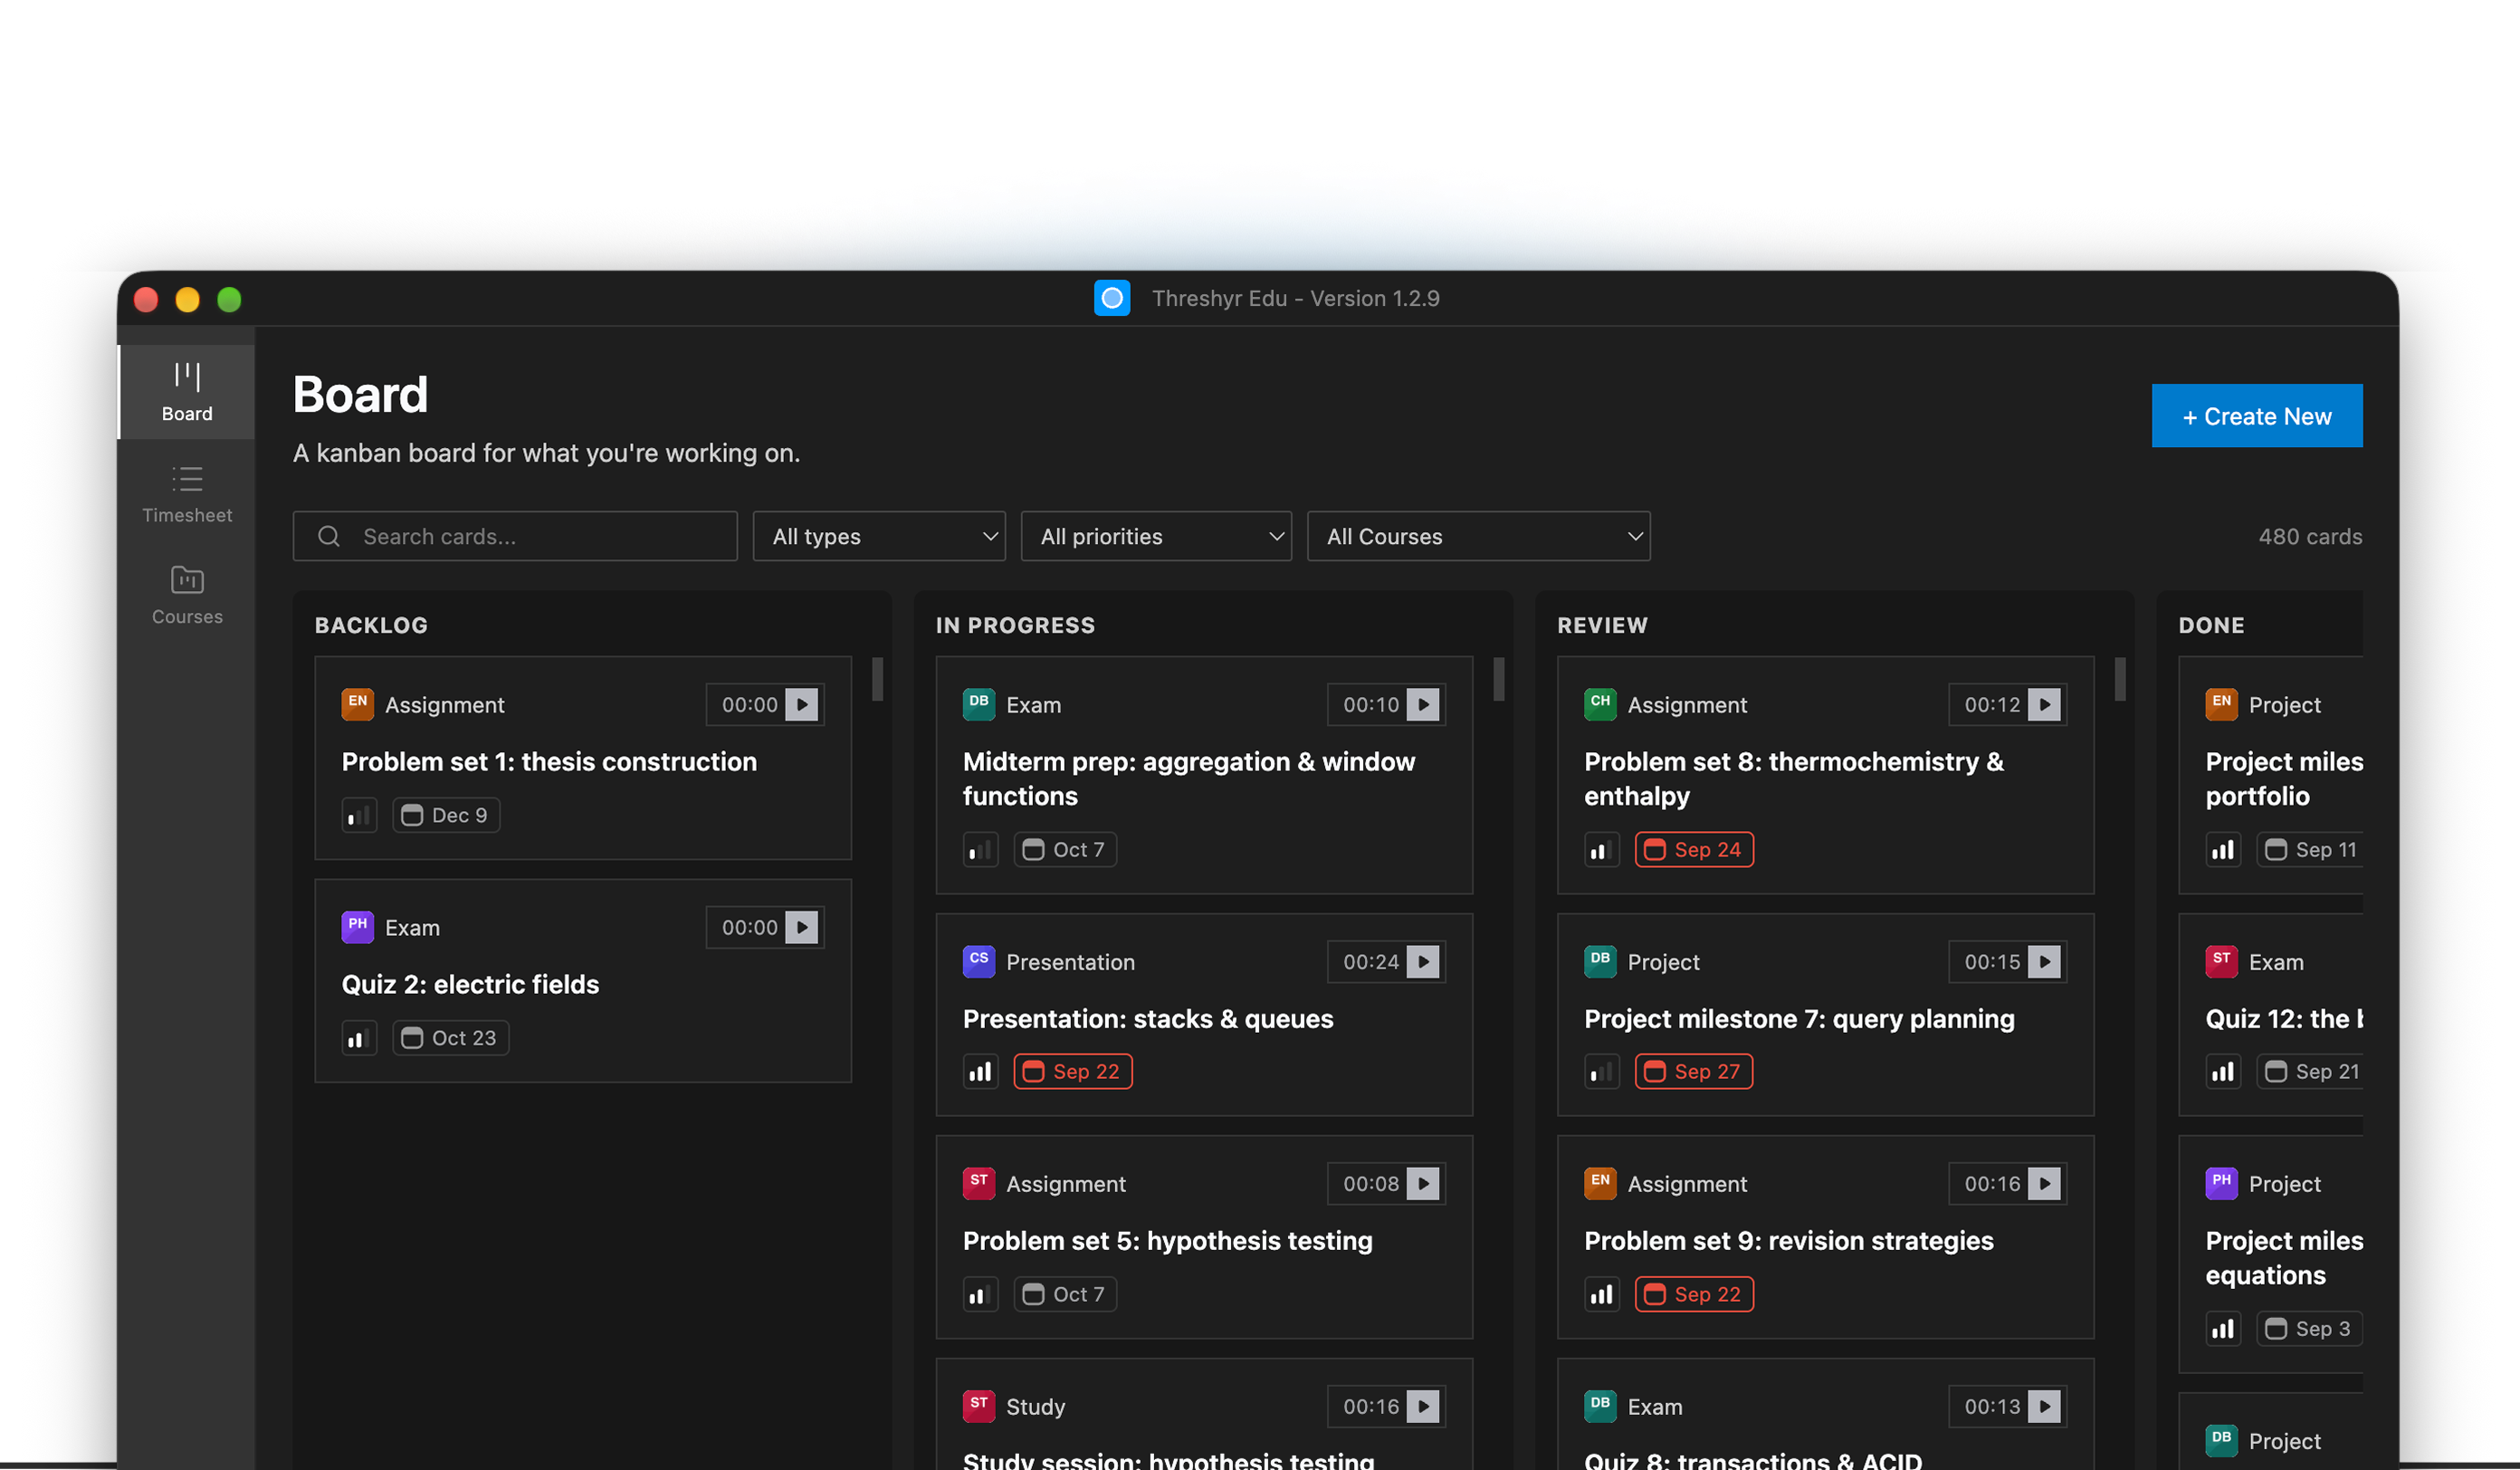Screen dimensions: 2520x1470
Task: Click priority icon on Problem set 1 card
Action: click(x=359, y=816)
